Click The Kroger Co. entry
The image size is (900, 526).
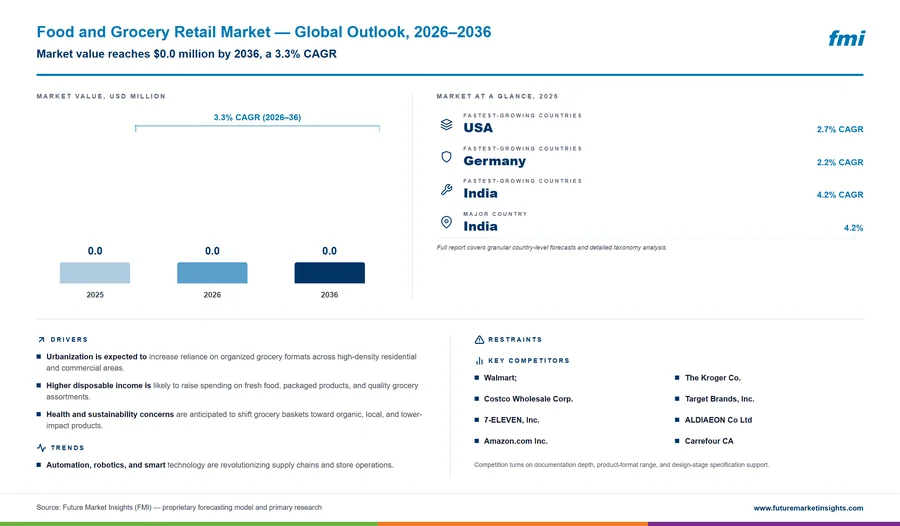click(x=712, y=378)
